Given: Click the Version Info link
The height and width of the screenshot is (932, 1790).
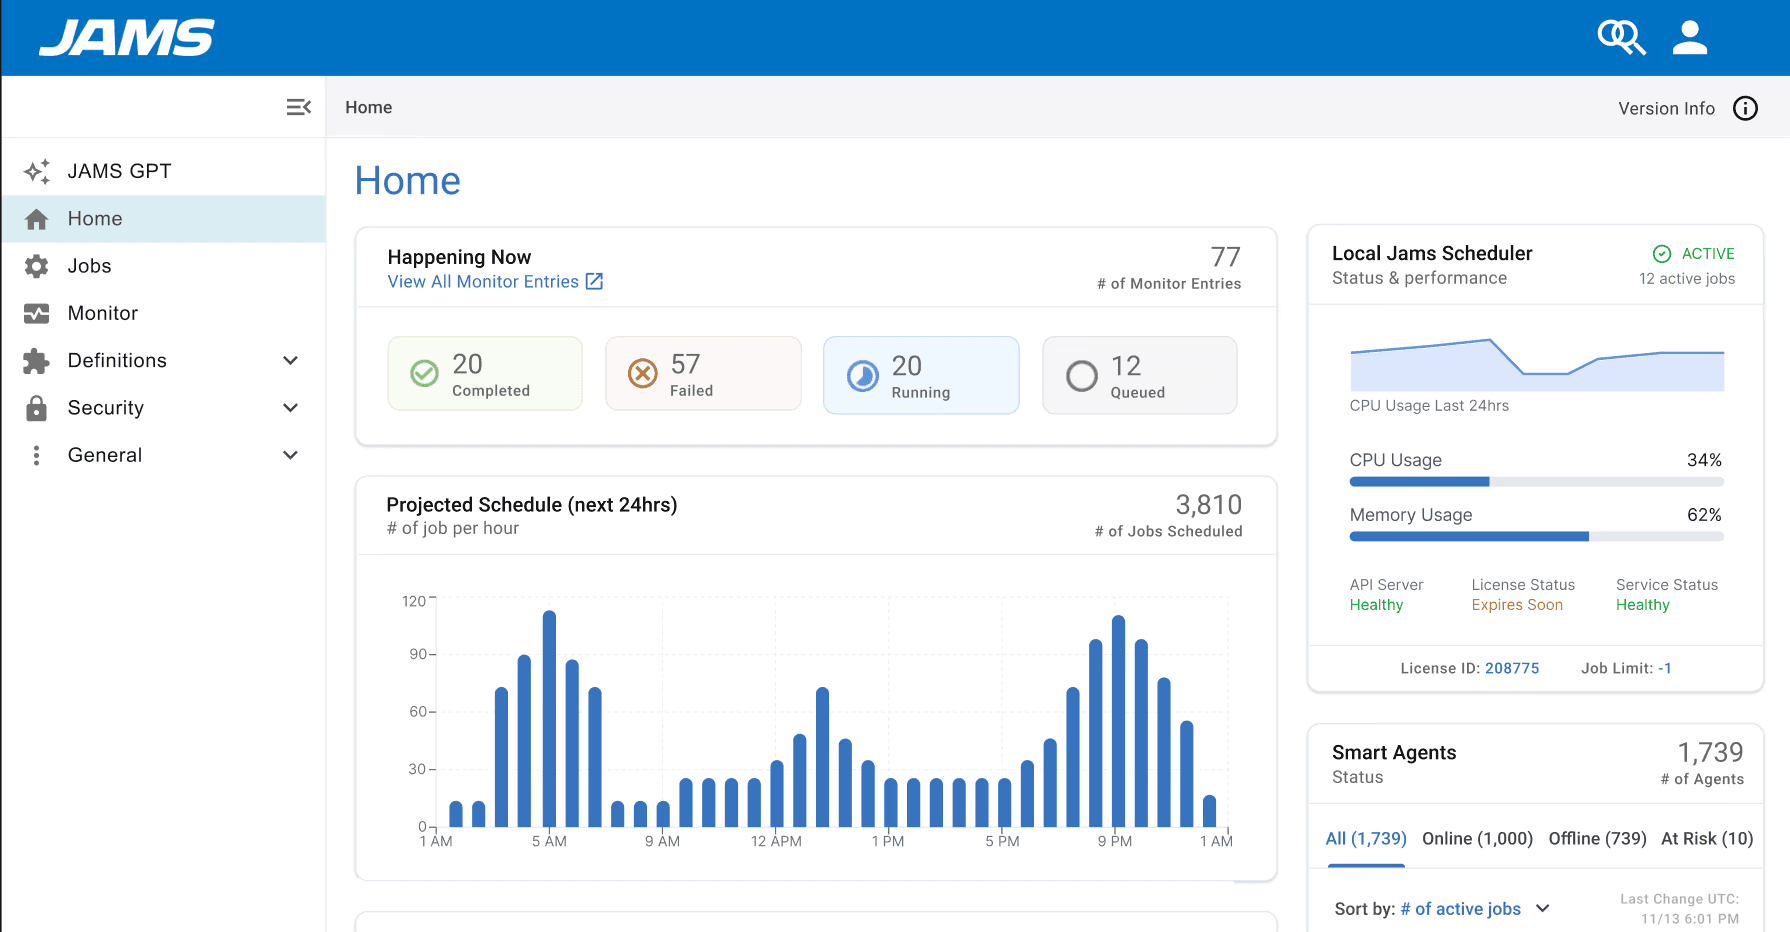Looking at the screenshot, I should click(1666, 108).
